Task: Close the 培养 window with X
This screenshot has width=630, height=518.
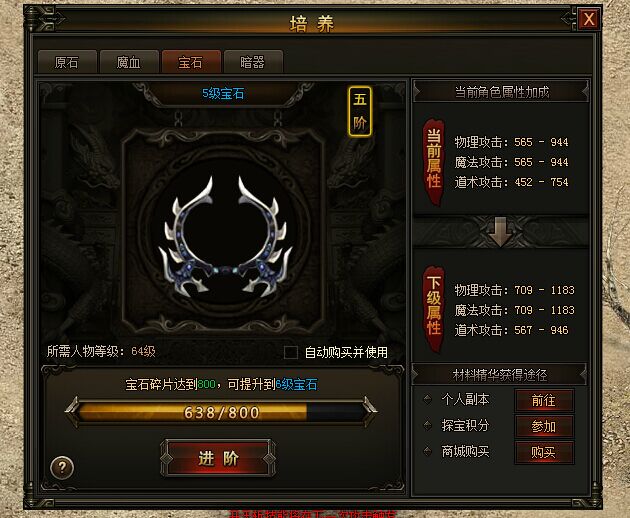Action: tap(589, 19)
